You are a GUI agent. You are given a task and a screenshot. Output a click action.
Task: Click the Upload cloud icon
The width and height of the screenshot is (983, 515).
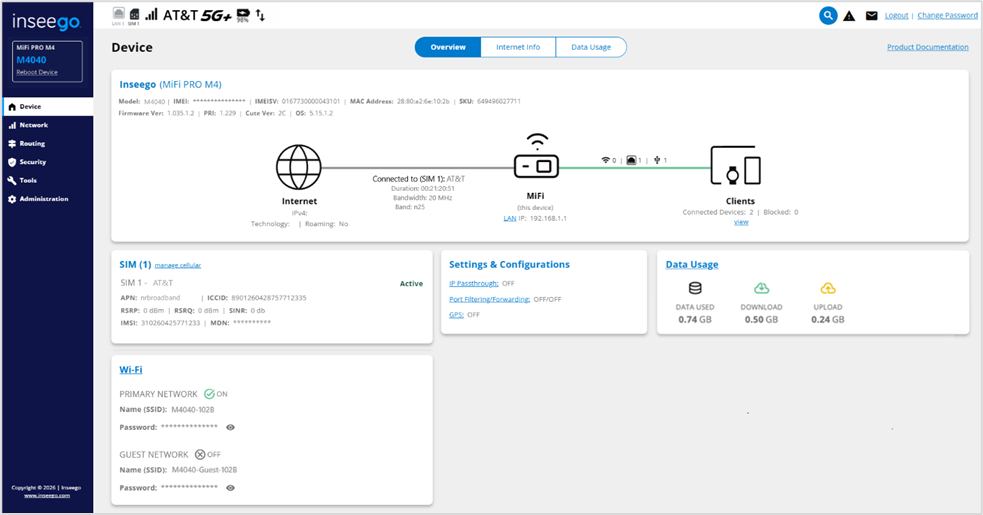tap(827, 288)
